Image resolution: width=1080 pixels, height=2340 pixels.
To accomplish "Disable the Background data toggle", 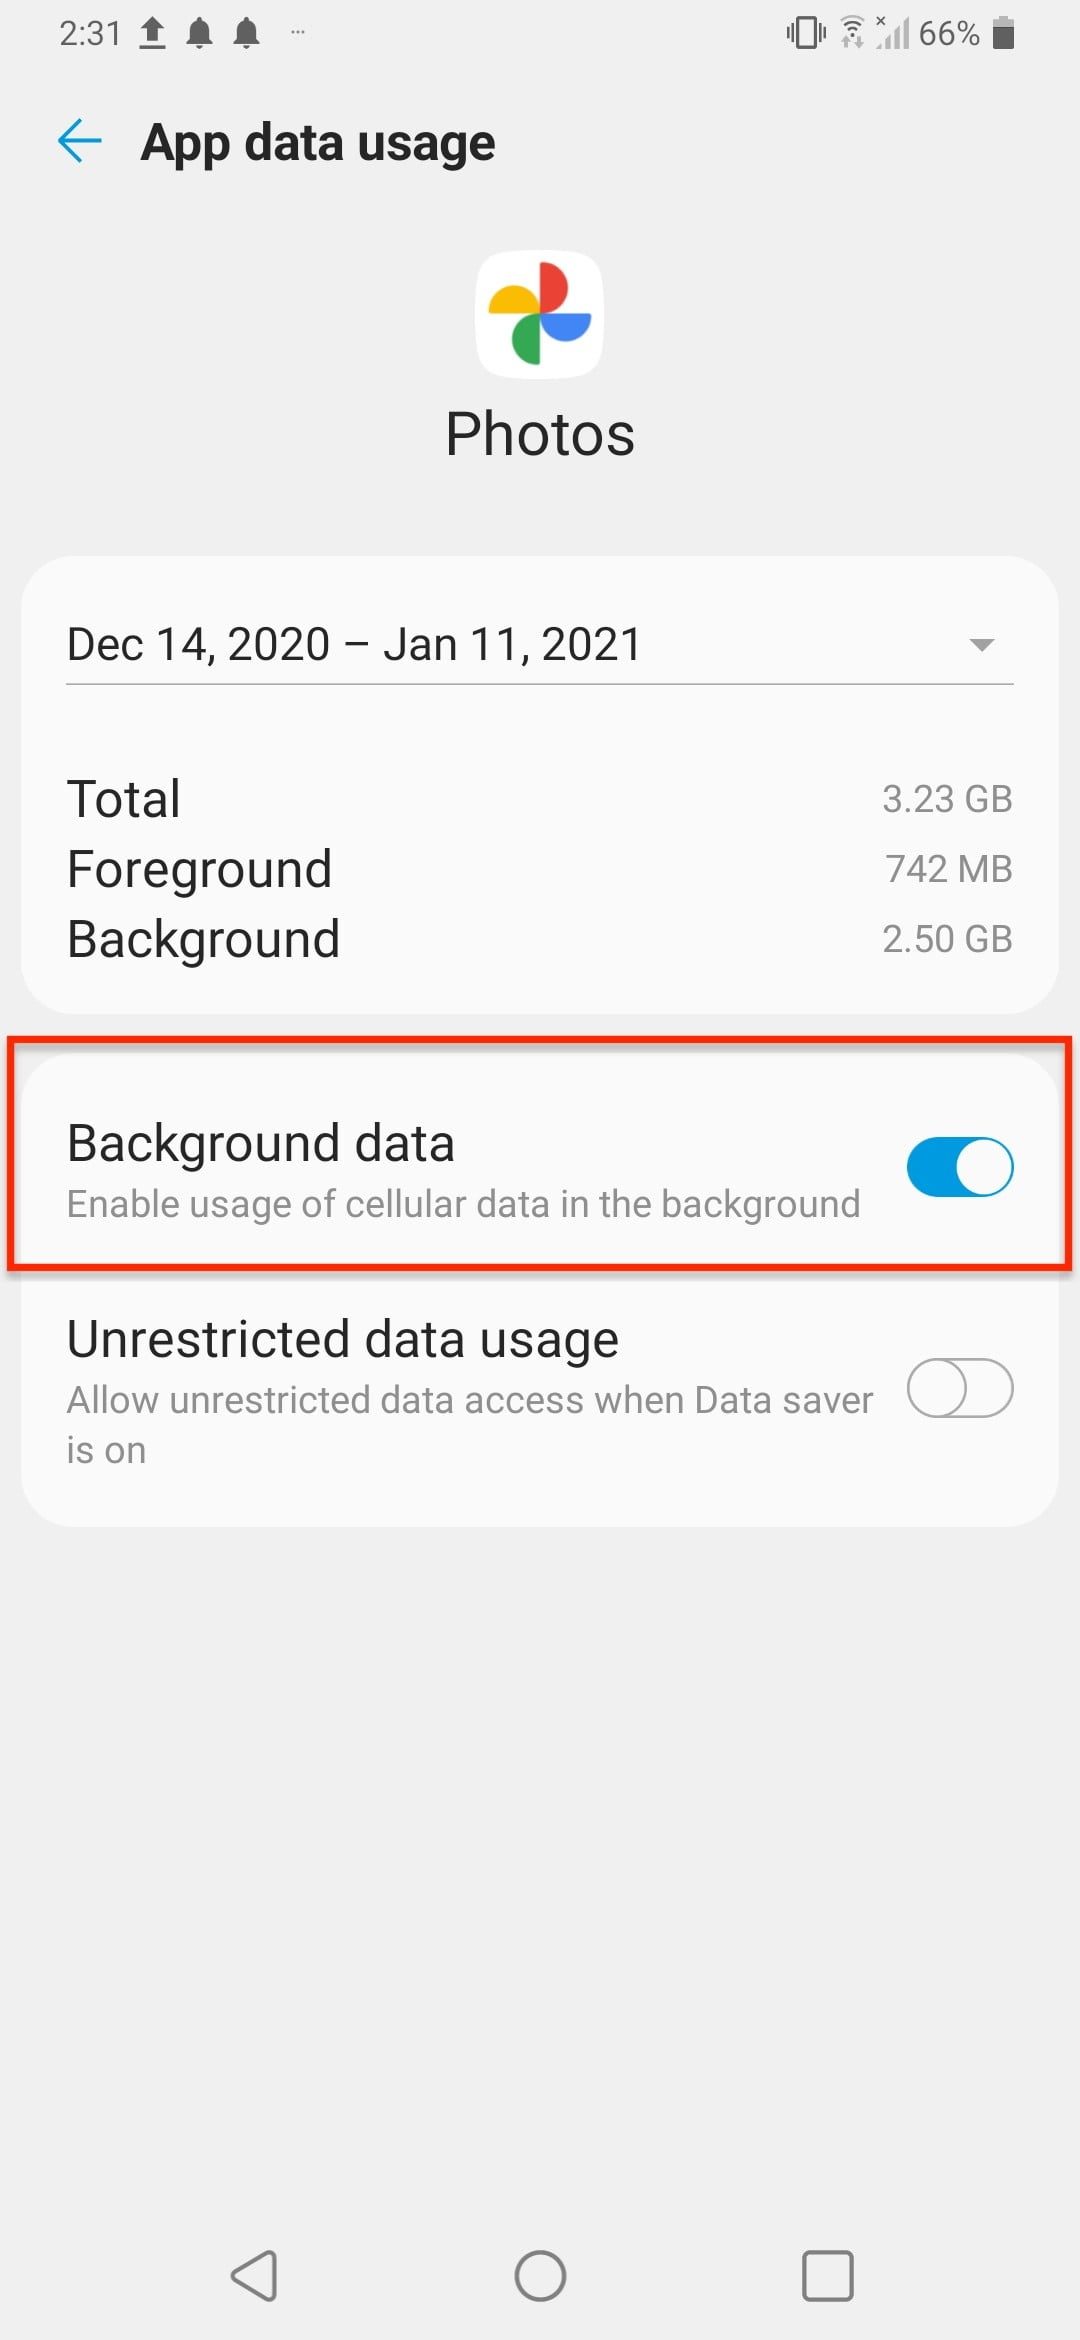I will 959,1167.
